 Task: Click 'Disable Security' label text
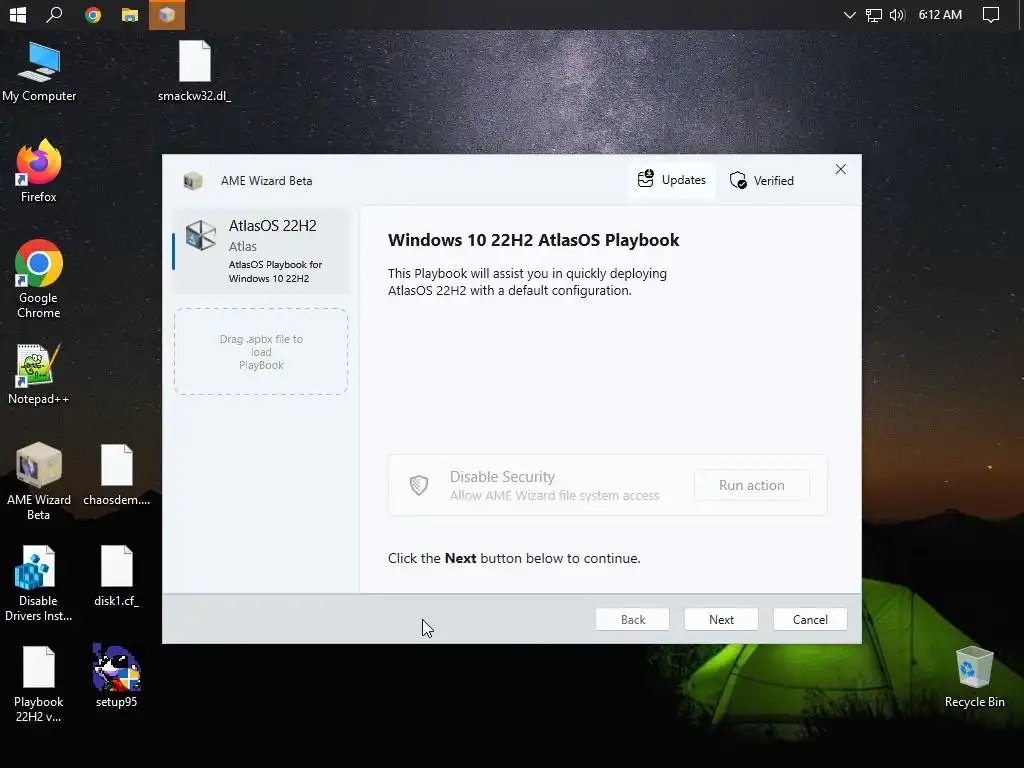[502, 477]
